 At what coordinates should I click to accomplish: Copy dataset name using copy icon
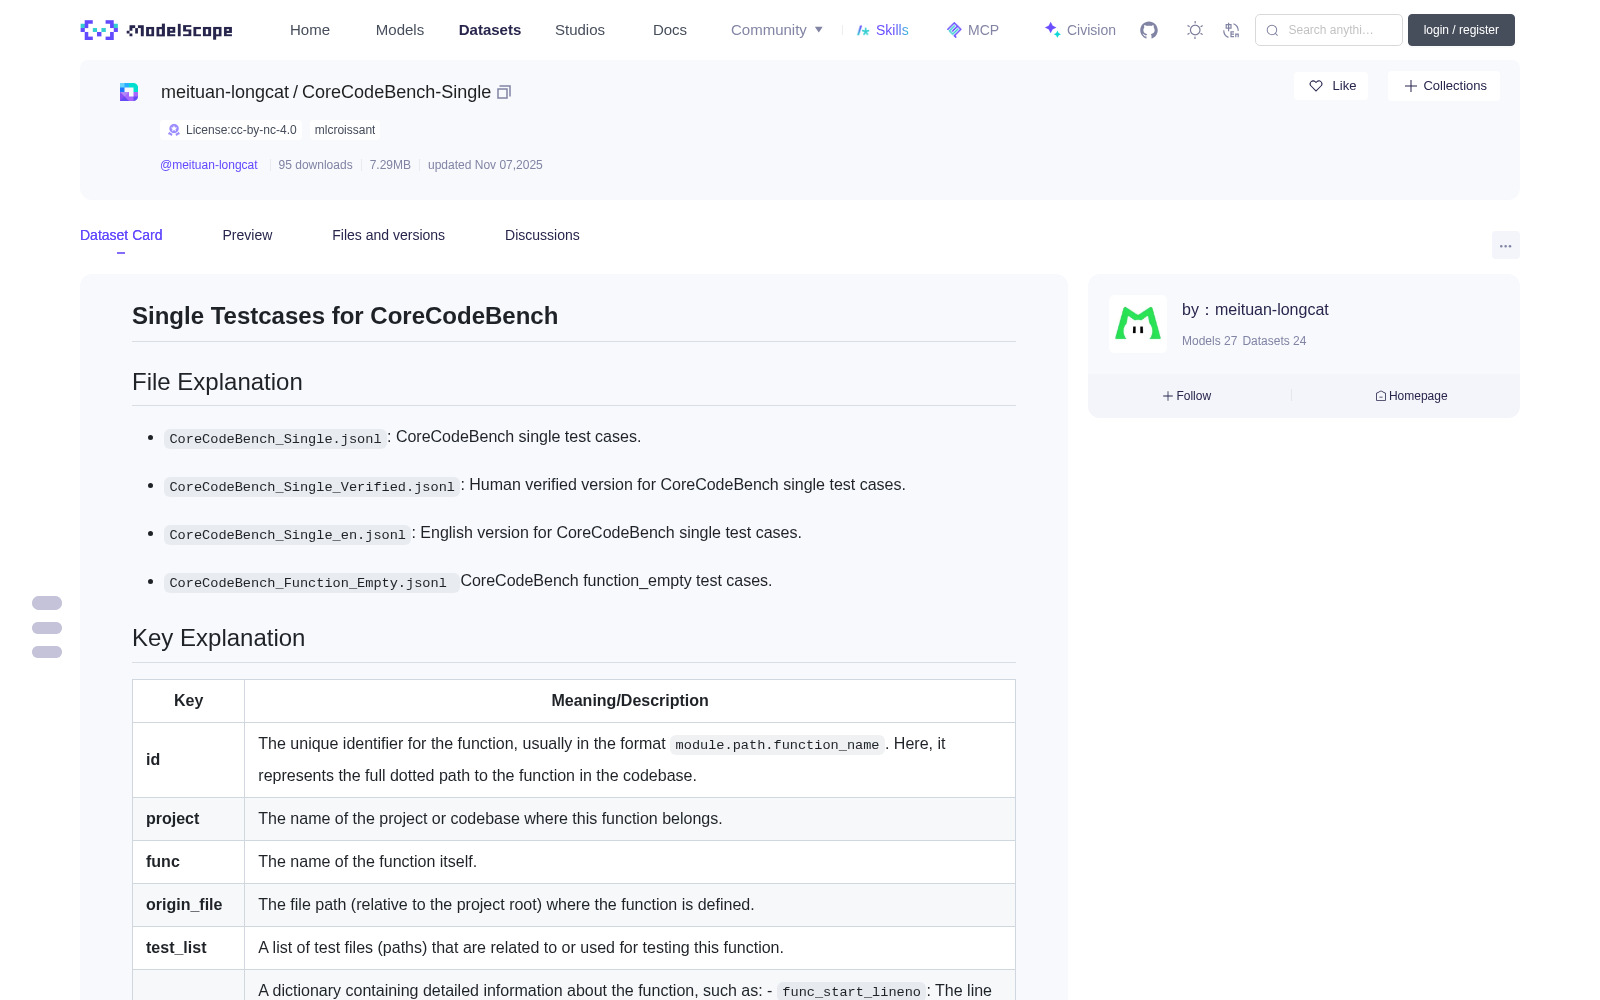point(504,92)
